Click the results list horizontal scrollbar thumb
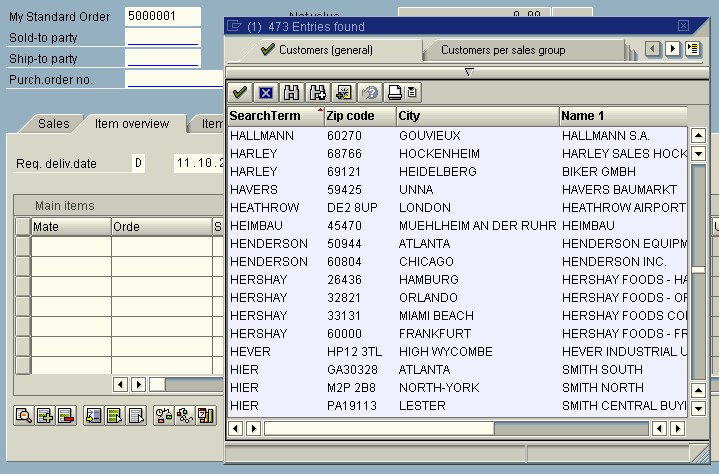 [x=378, y=428]
